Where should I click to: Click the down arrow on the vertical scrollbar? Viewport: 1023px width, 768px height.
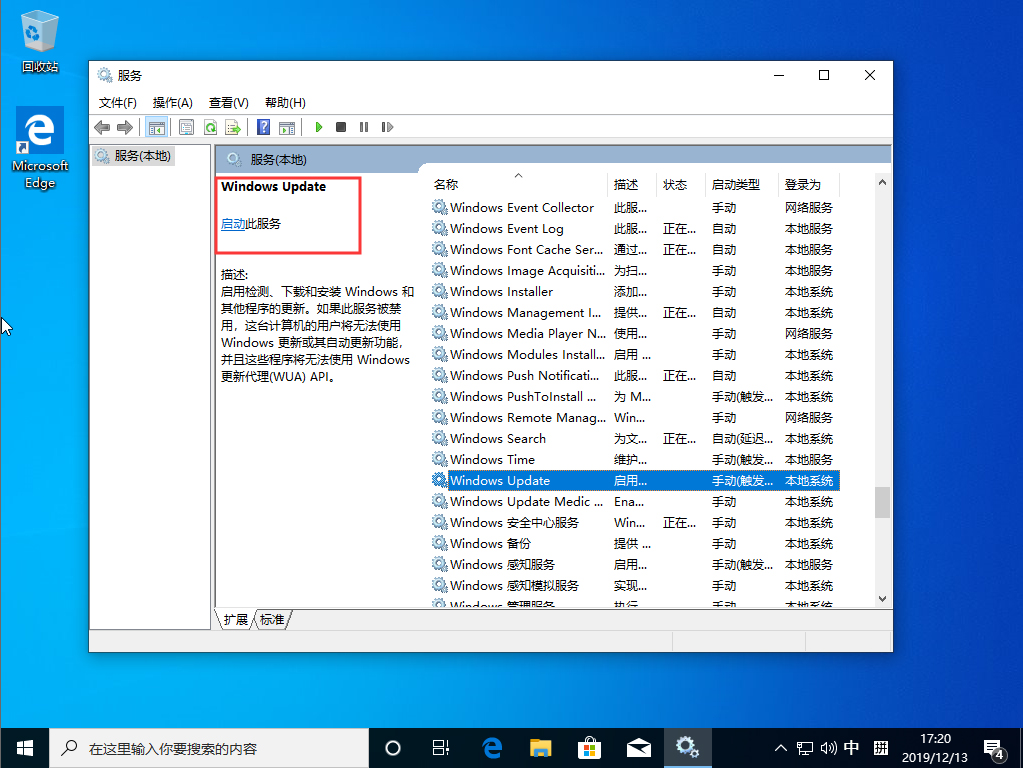tap(881, 598)
